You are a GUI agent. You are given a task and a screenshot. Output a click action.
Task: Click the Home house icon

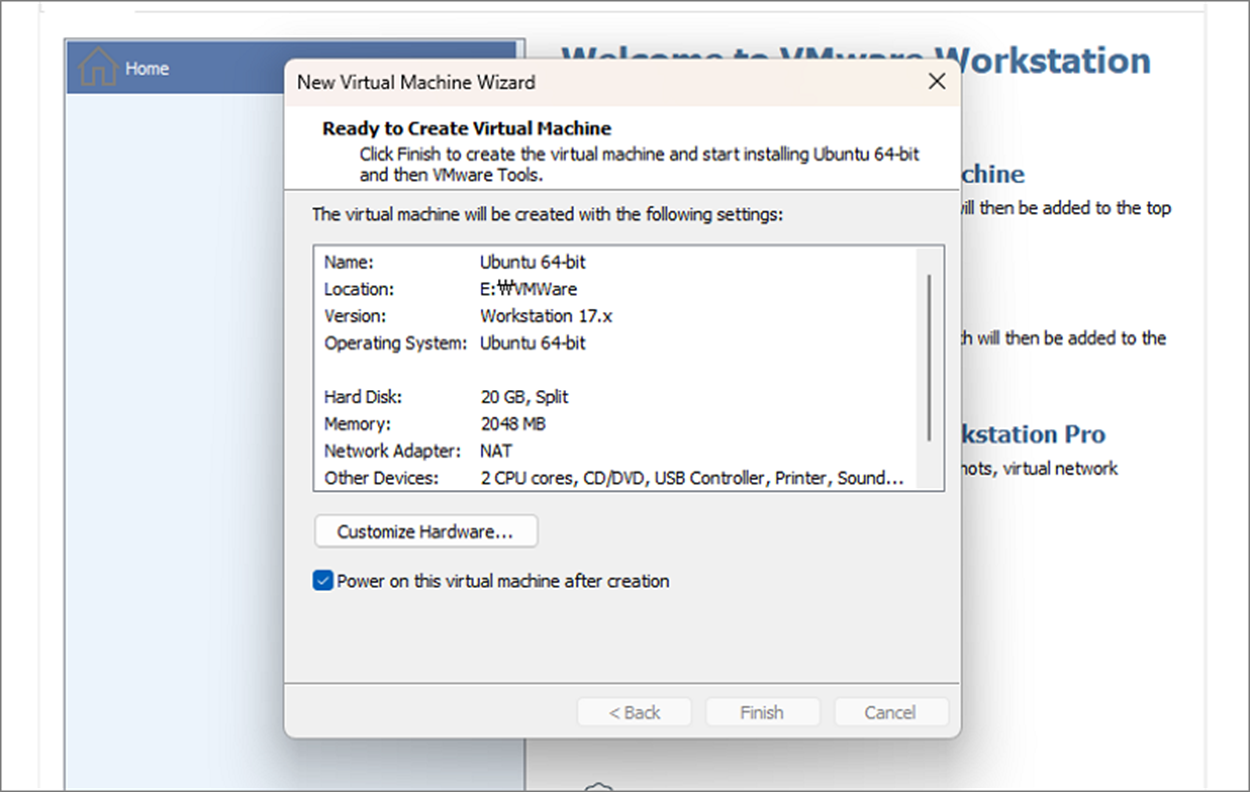point(98,67)
